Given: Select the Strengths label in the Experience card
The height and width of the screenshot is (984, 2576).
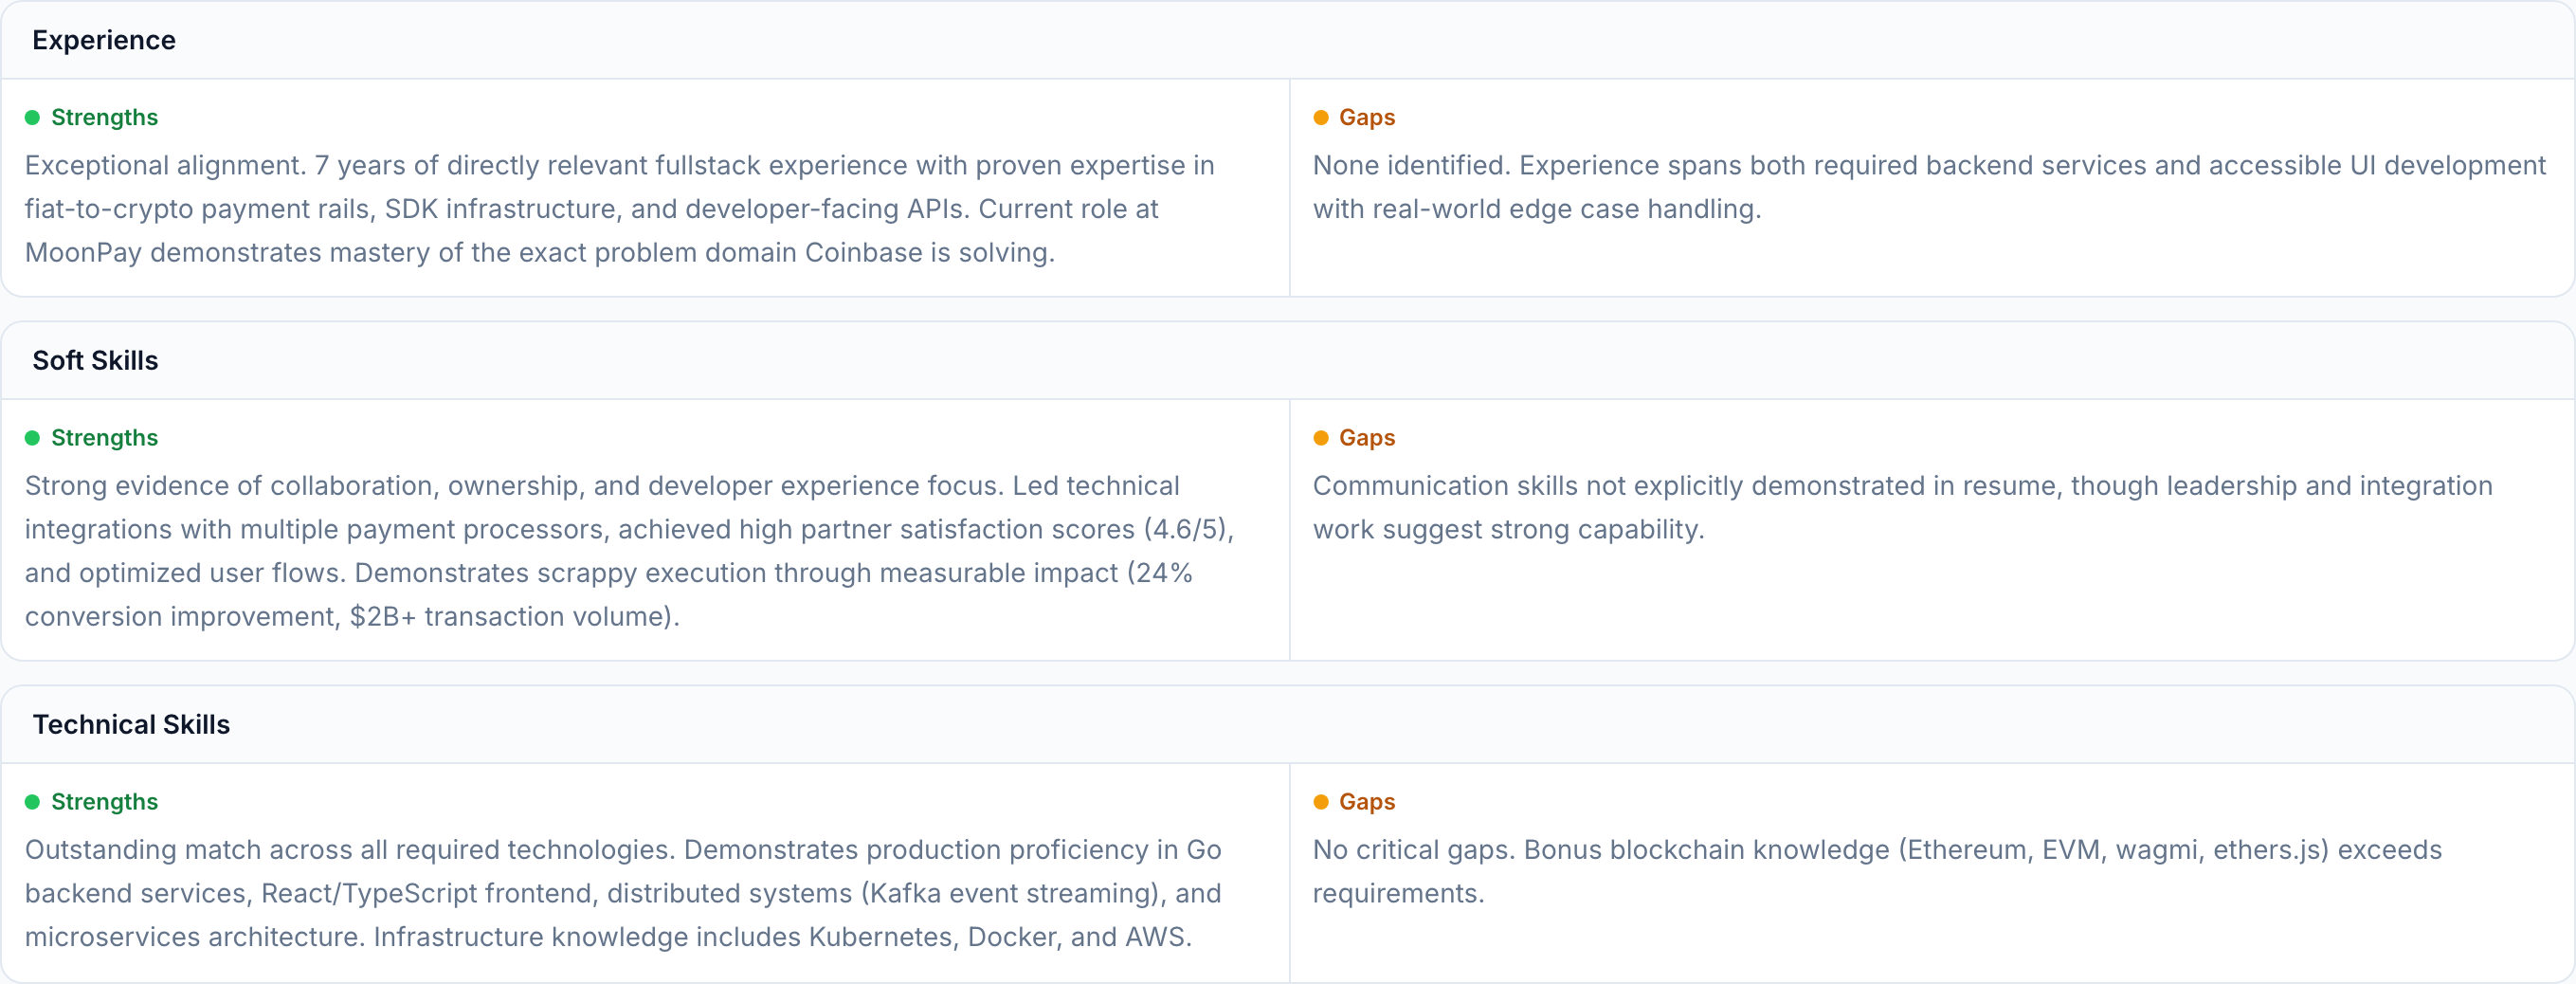Looking at the screenshot, I should tap(104, 118).
